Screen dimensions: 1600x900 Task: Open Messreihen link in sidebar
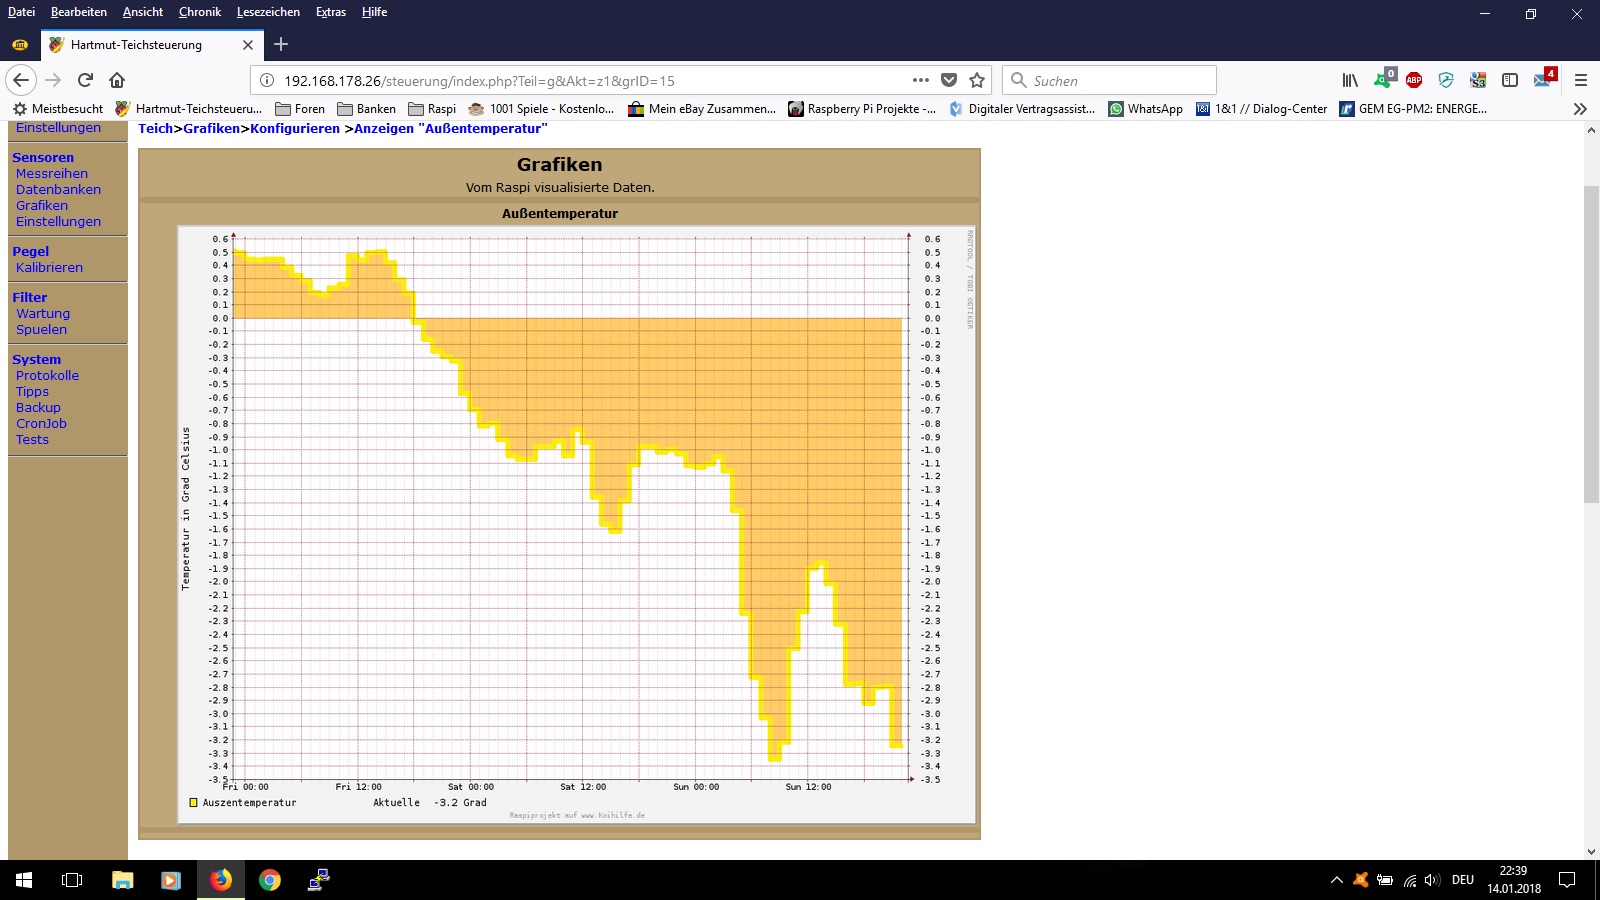pos(52,174)
